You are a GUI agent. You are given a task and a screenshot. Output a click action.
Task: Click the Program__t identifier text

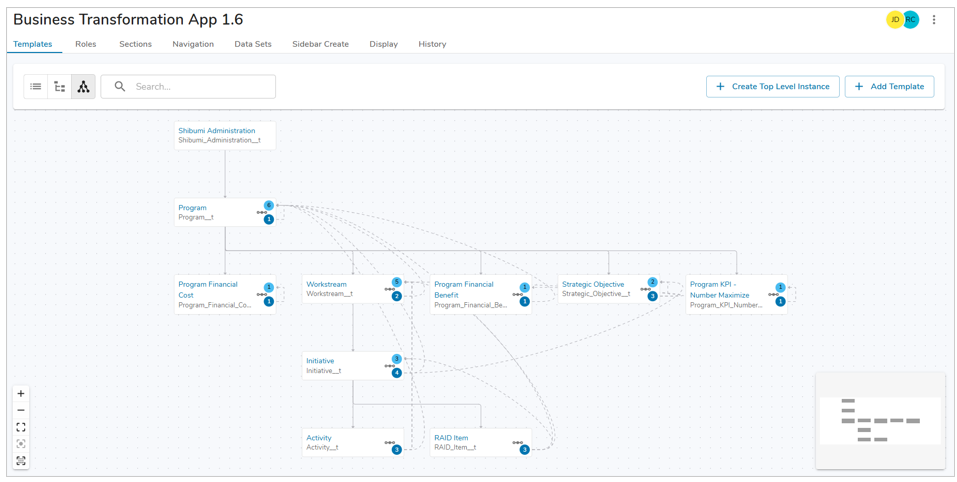point(196,217)
